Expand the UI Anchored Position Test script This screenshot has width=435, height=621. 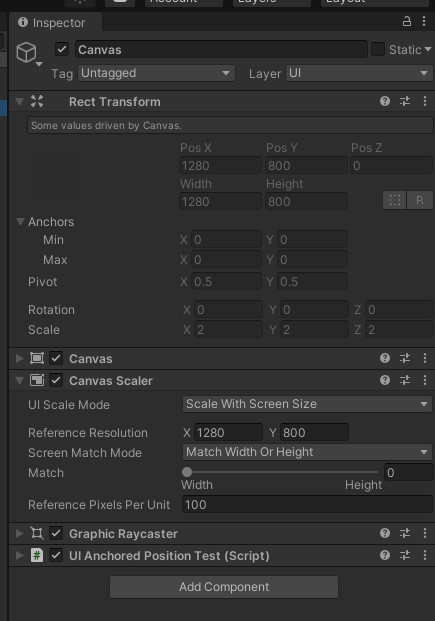pos(19,555)
